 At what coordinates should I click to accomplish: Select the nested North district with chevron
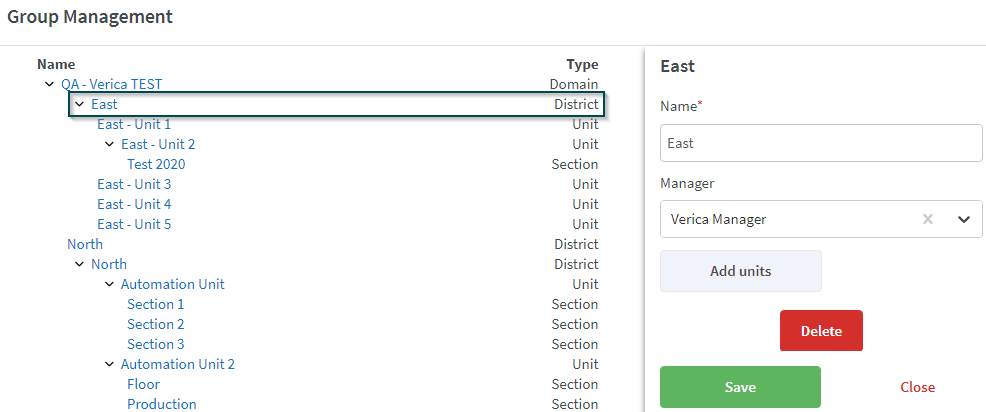point(109,264)
